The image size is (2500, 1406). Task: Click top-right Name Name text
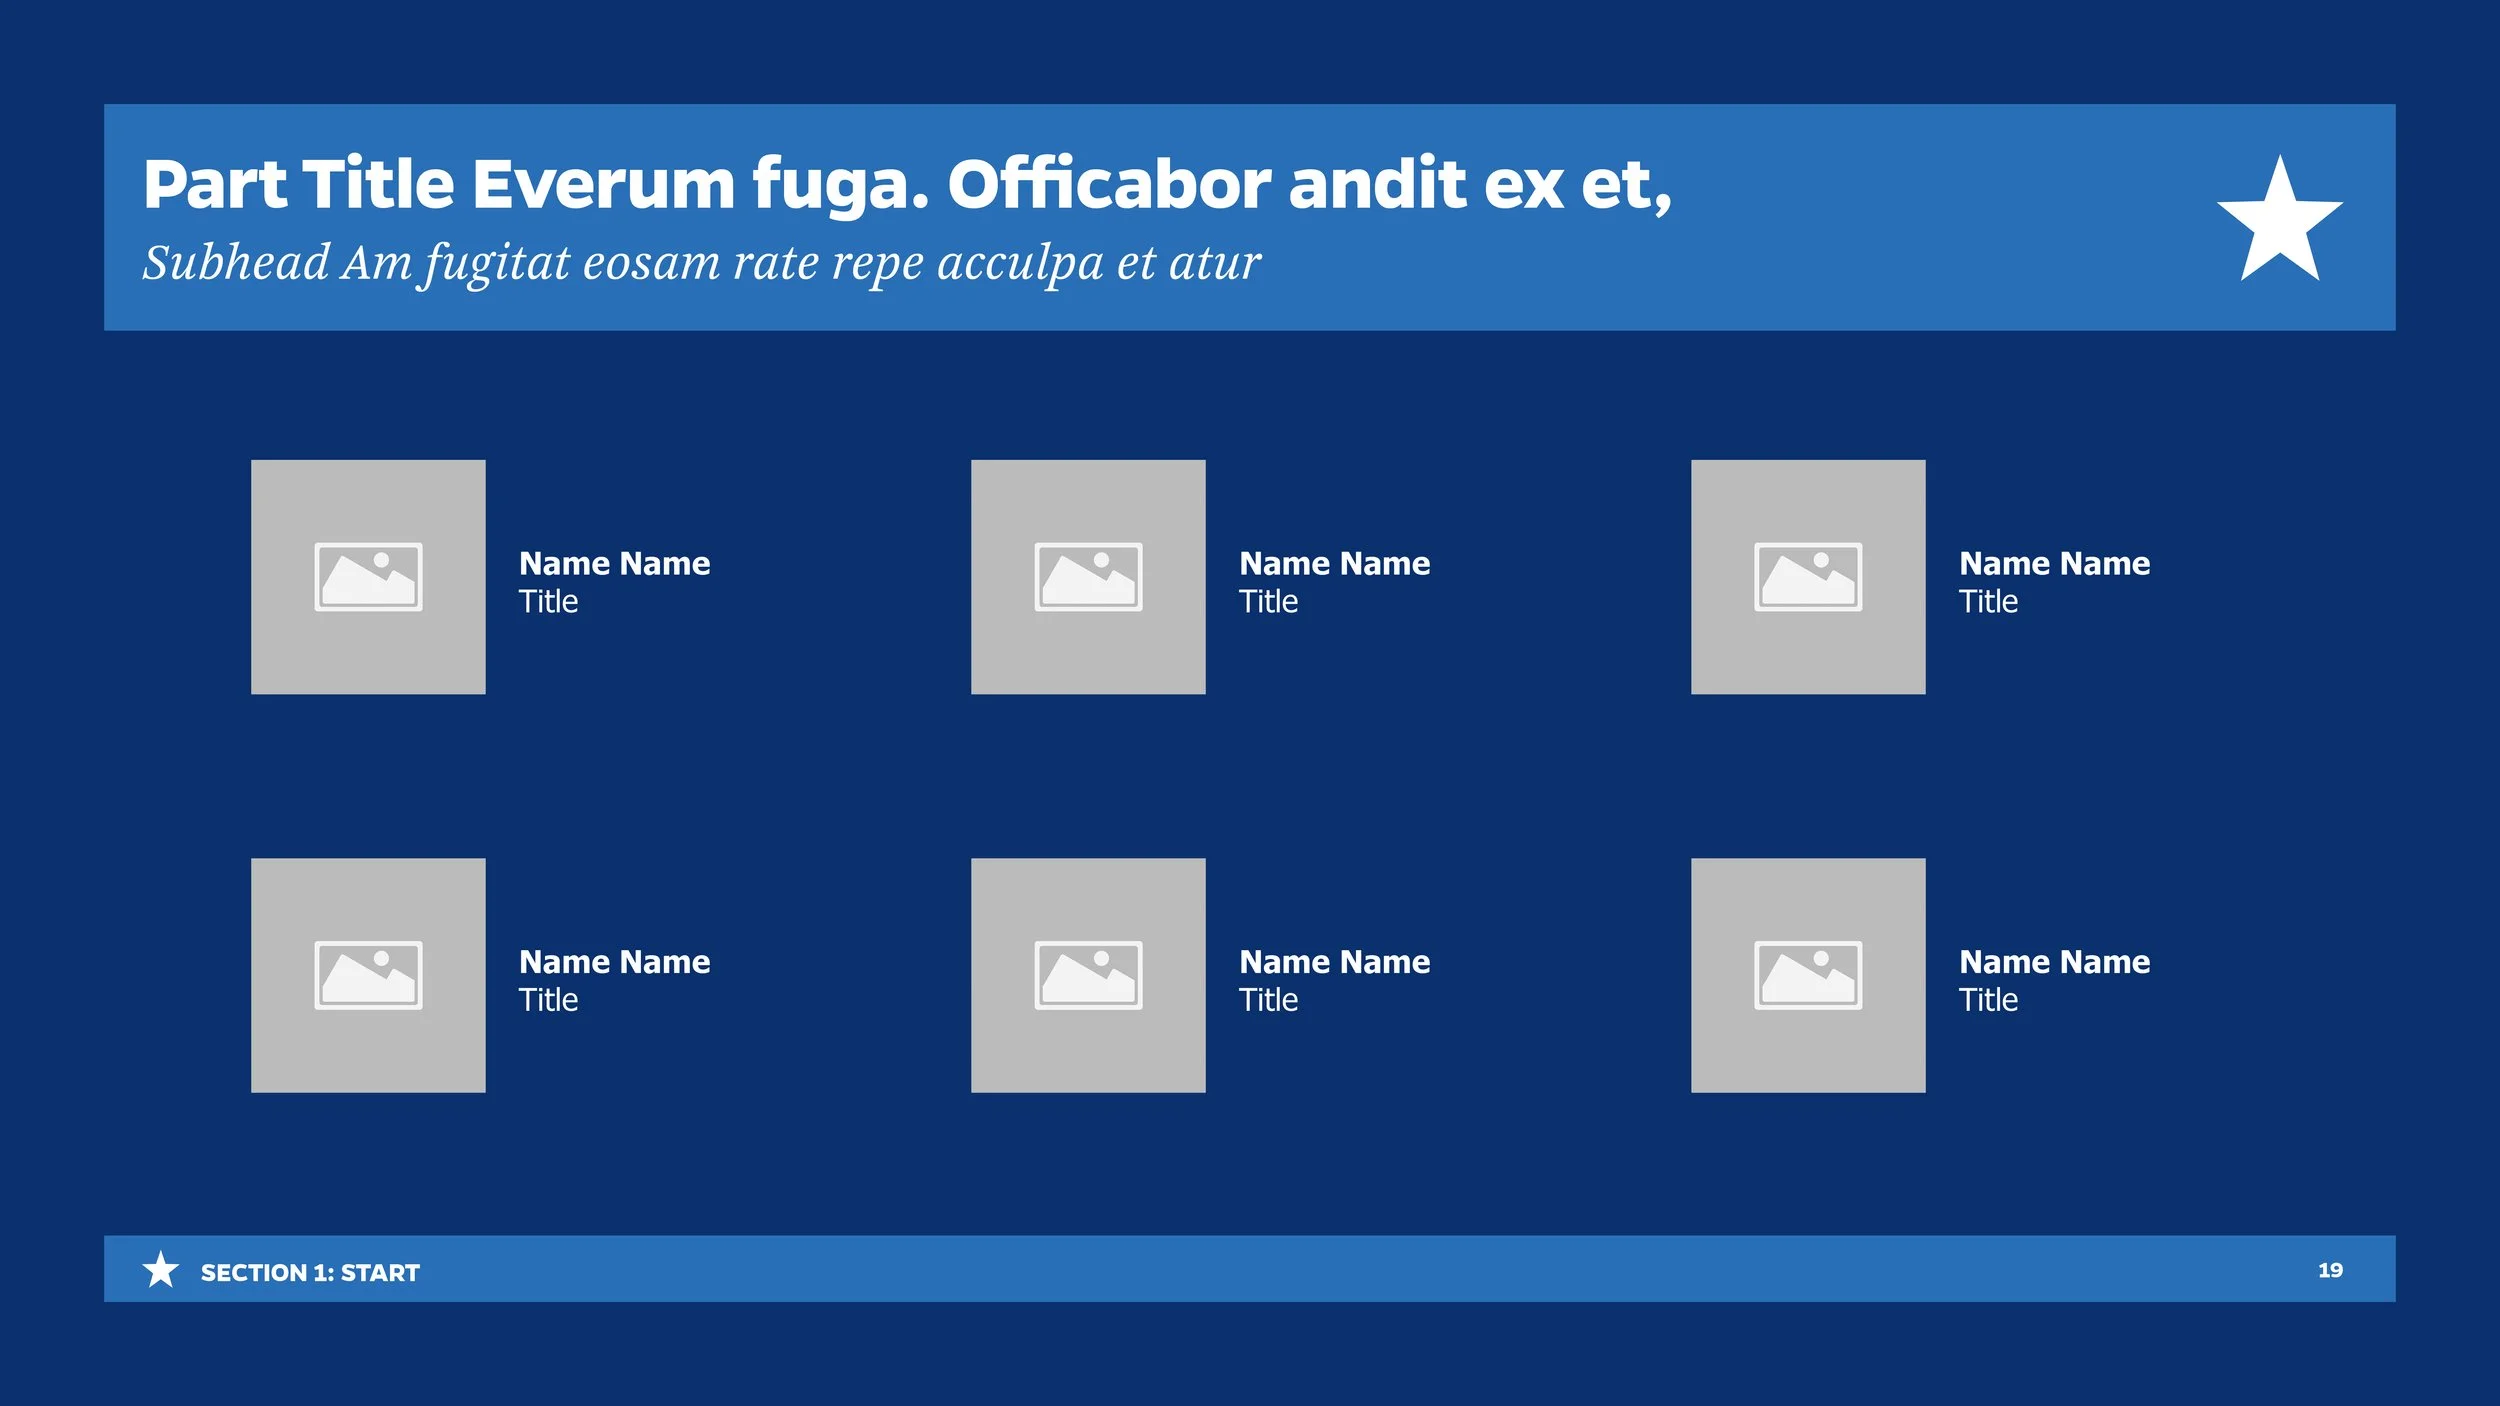point(2054,564)
